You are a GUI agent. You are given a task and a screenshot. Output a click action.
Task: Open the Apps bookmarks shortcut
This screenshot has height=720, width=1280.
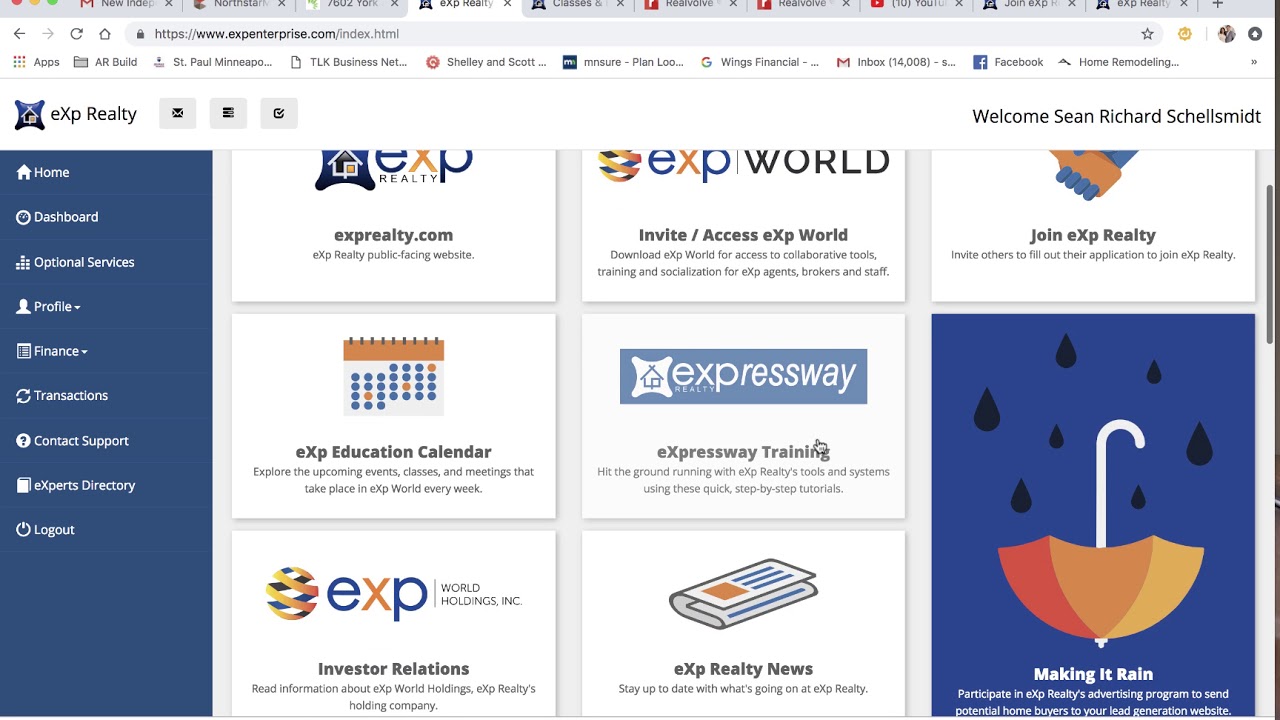[36, 62]
